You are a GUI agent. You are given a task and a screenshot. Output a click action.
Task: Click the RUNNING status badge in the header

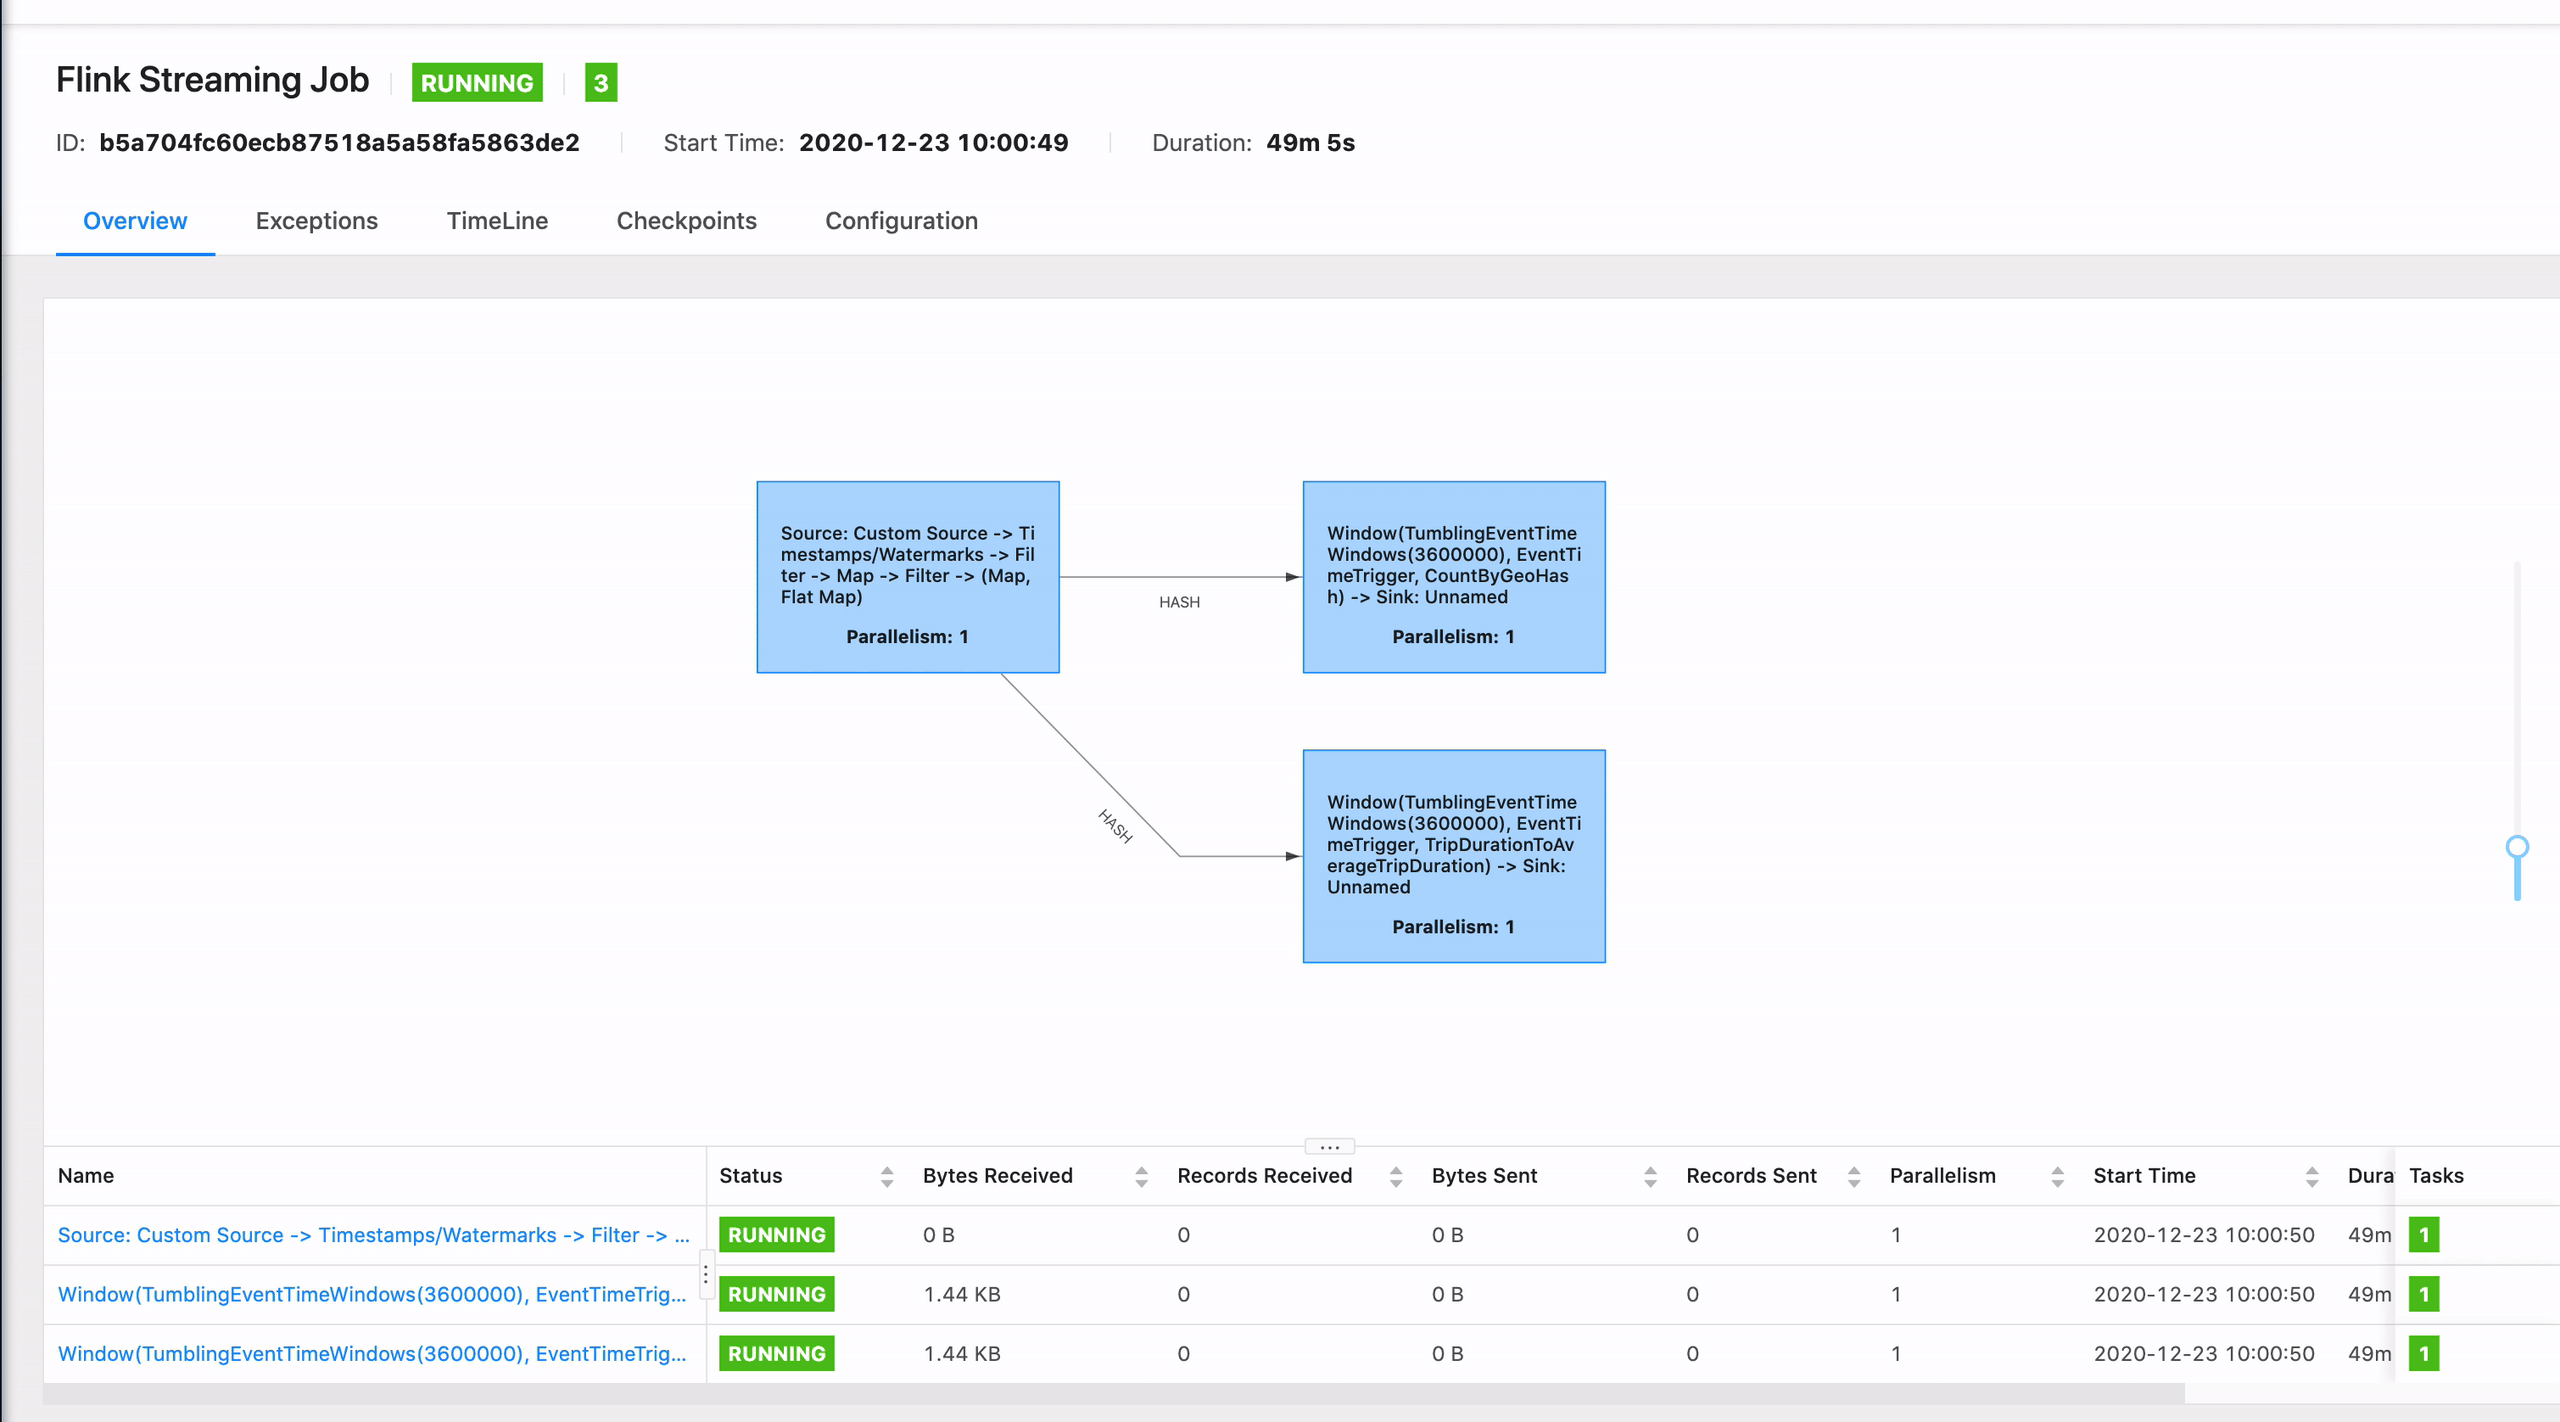coord(477,83)
